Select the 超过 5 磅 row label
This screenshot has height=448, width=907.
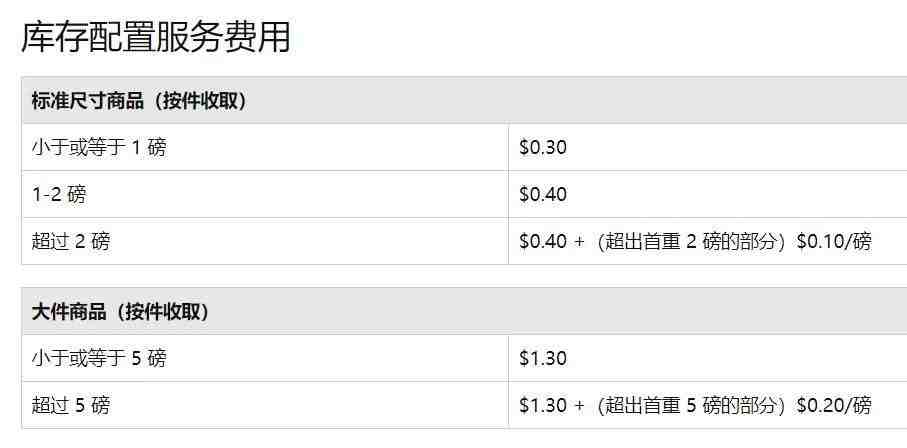point(71,405)
